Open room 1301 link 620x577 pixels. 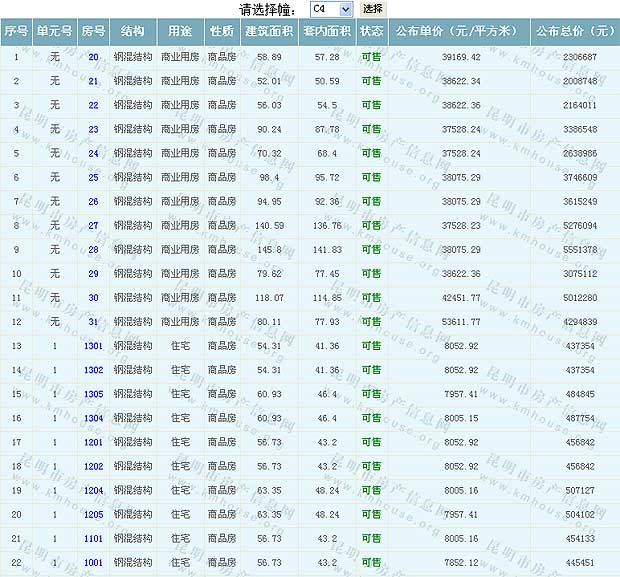[x=93, y=345]
